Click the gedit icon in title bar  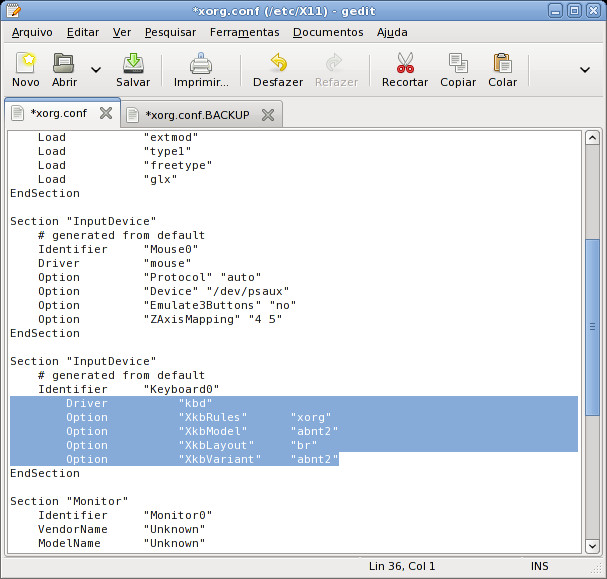13,10
